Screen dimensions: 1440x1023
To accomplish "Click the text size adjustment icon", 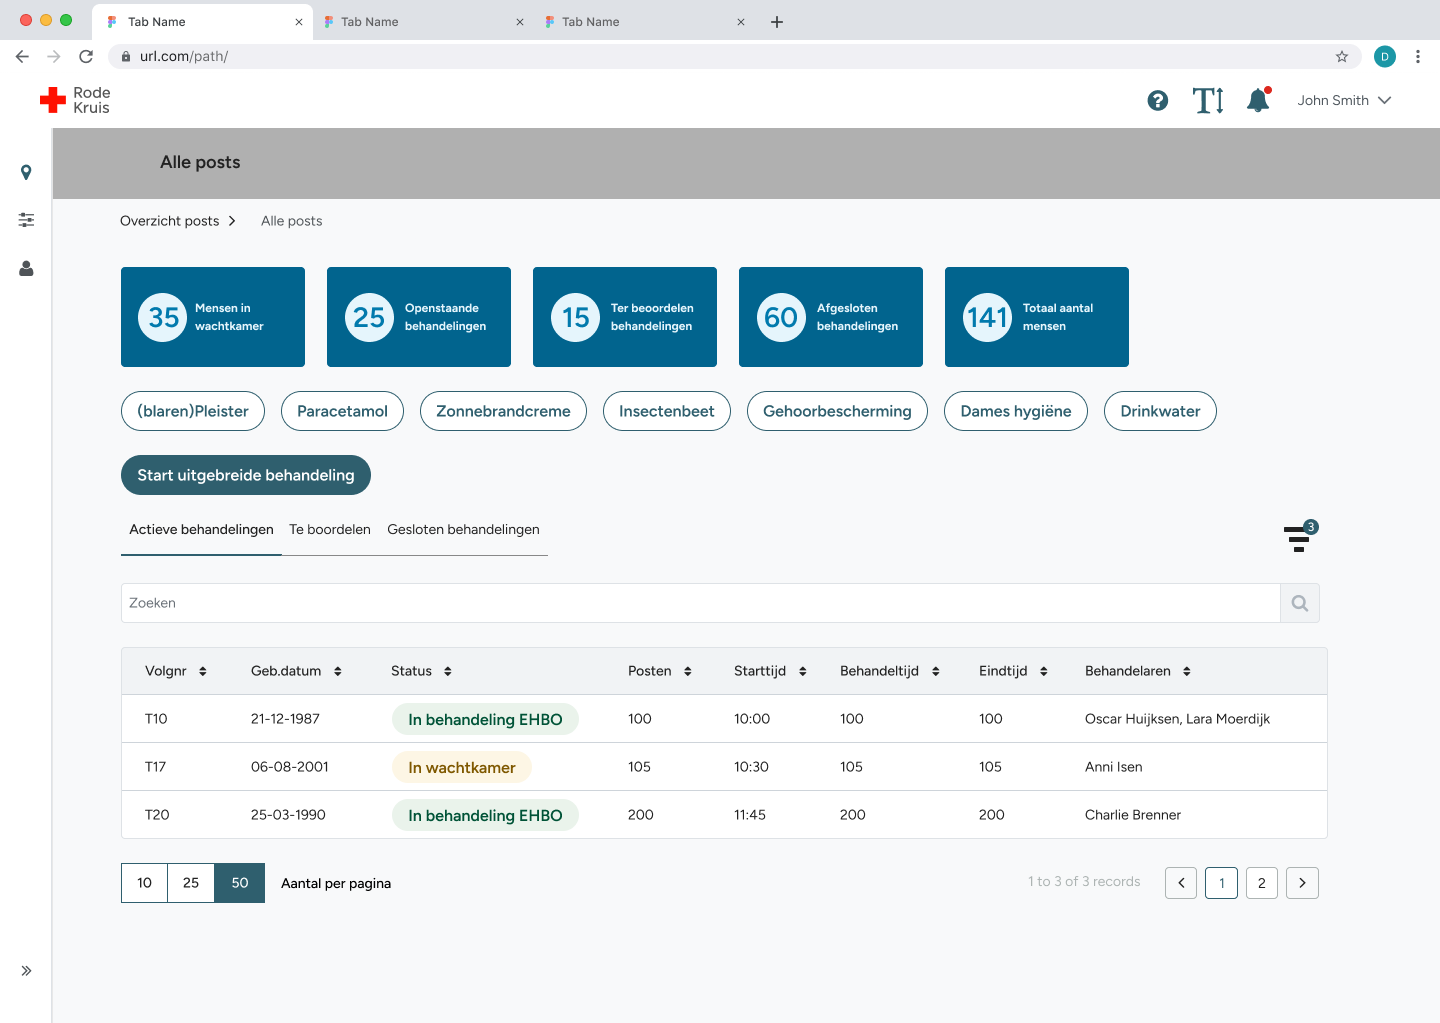I will click(1208, 100).
